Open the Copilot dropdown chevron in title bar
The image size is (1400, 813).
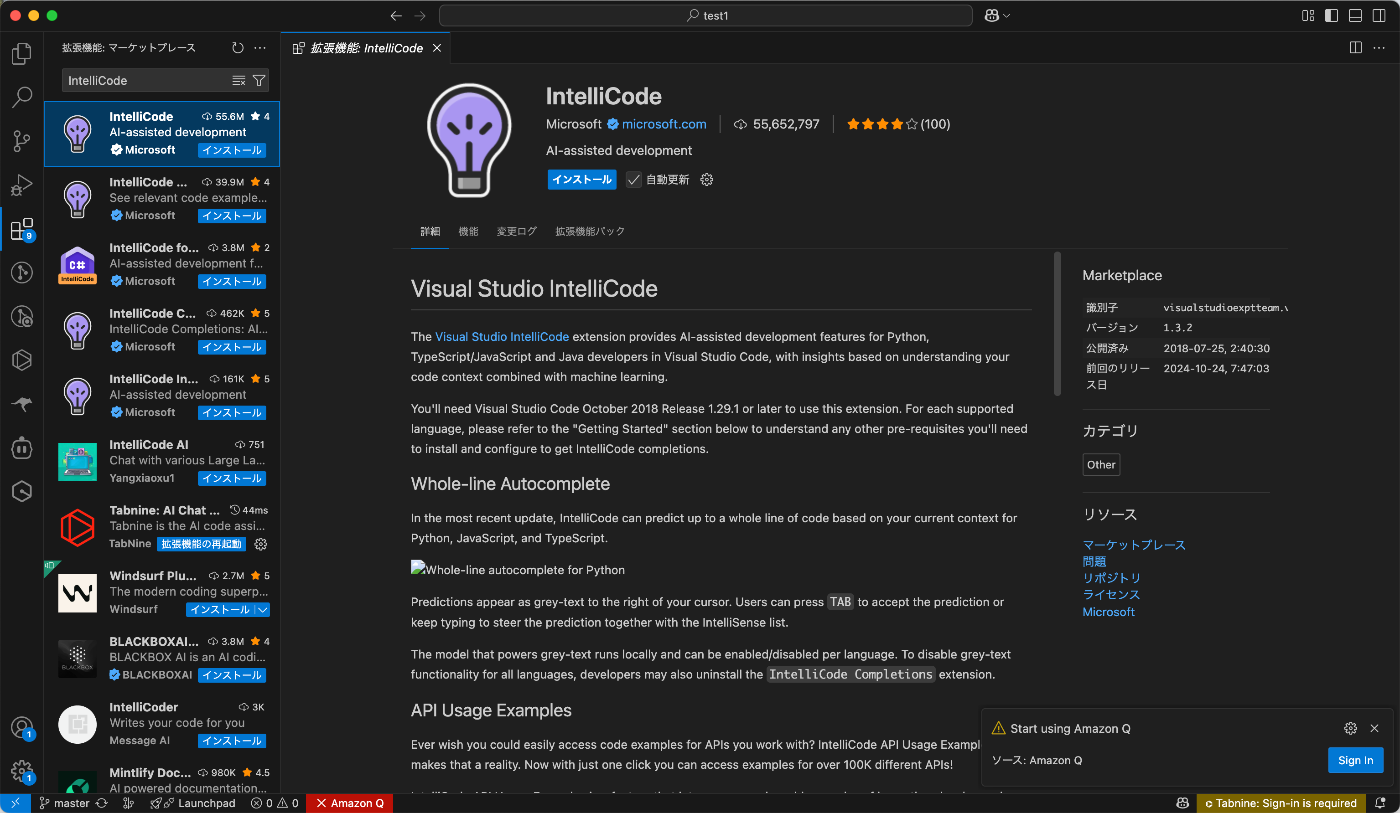click(1006, 15)
